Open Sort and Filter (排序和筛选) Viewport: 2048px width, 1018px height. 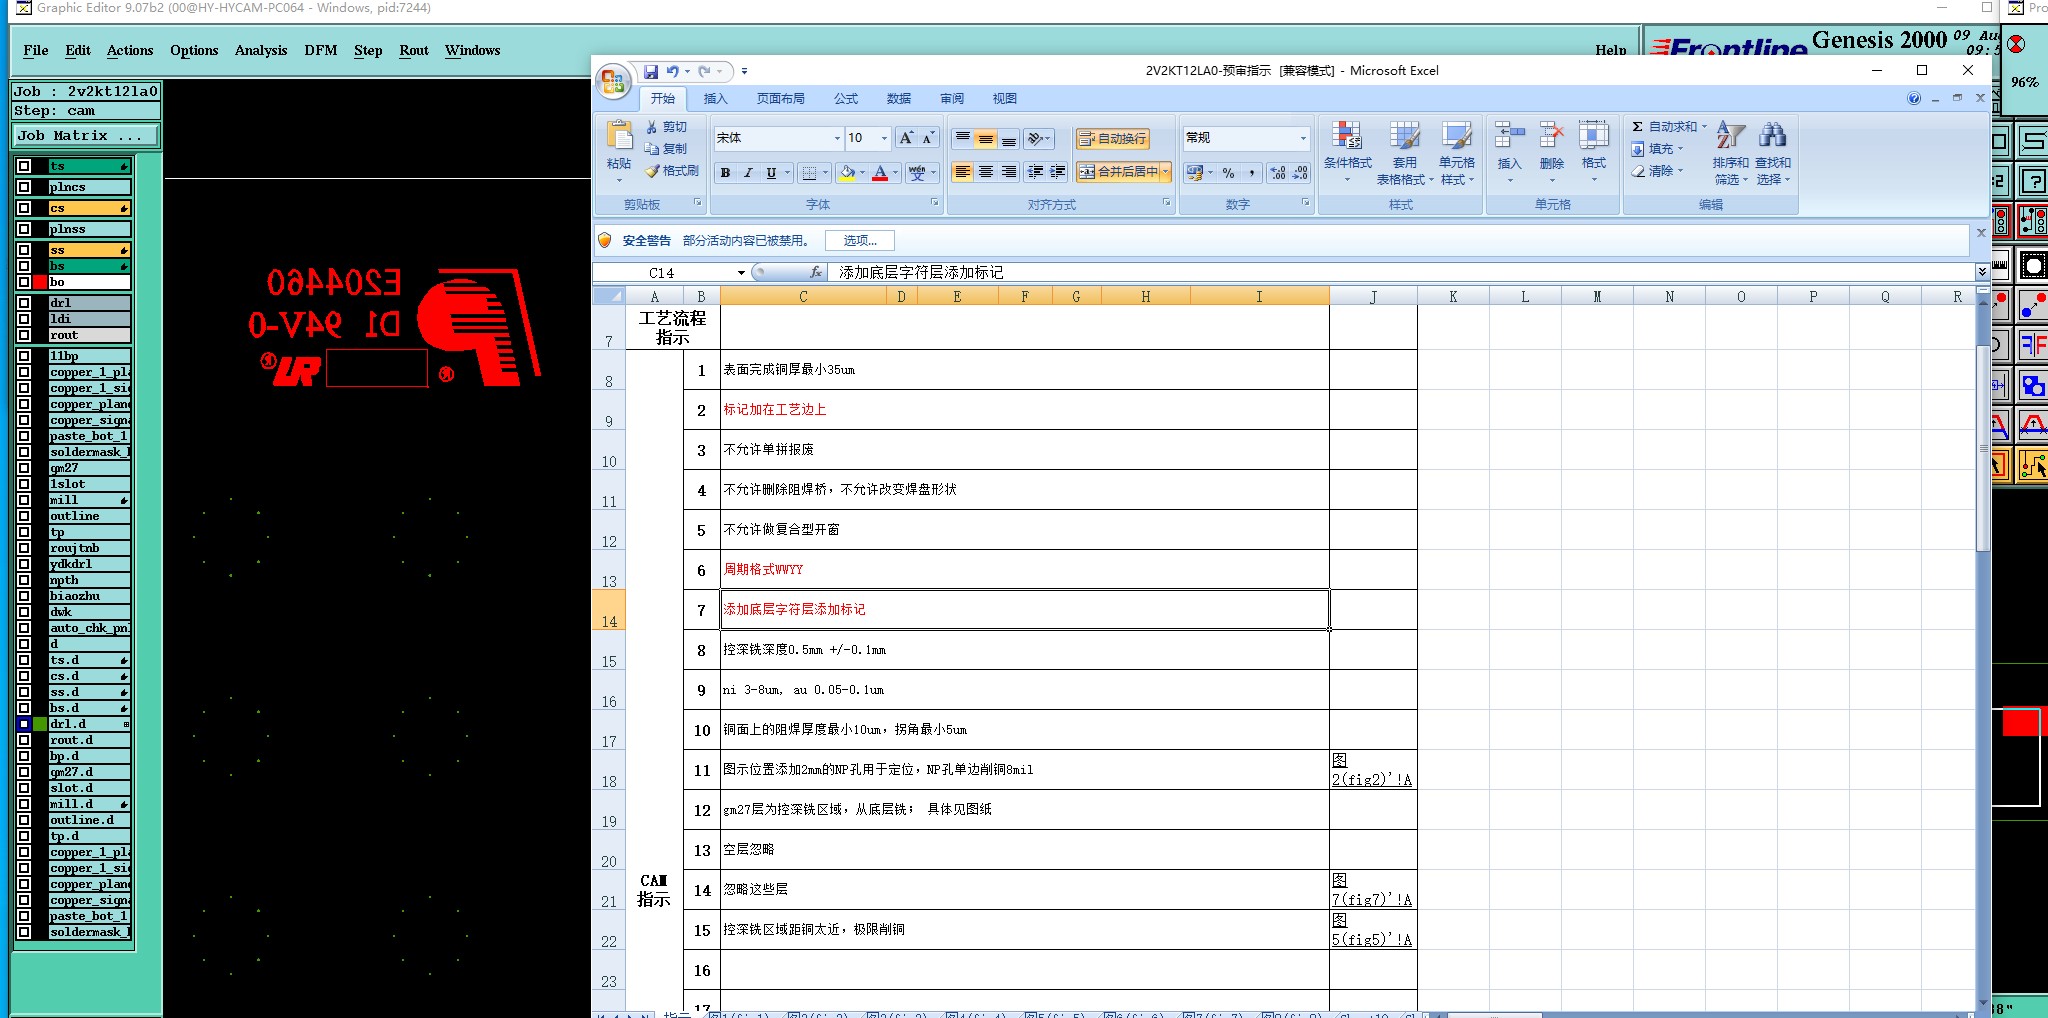tap(1731, 152)
